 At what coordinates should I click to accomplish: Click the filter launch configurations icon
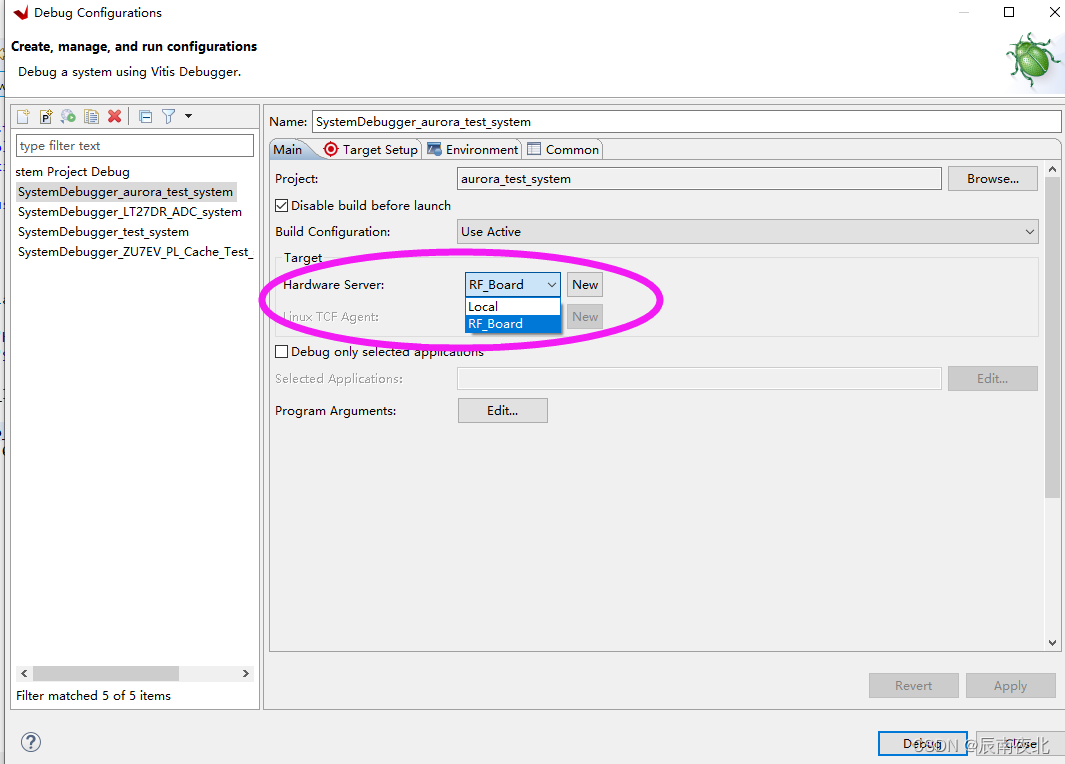tap(168, 116)
